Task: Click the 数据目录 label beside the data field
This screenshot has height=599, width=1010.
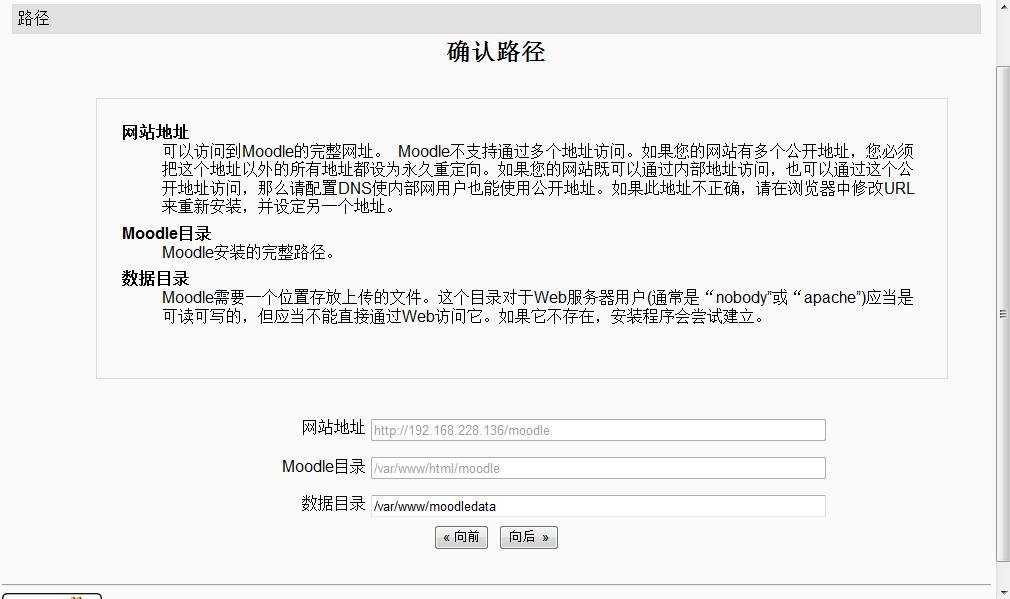Action: pos(333,504)
